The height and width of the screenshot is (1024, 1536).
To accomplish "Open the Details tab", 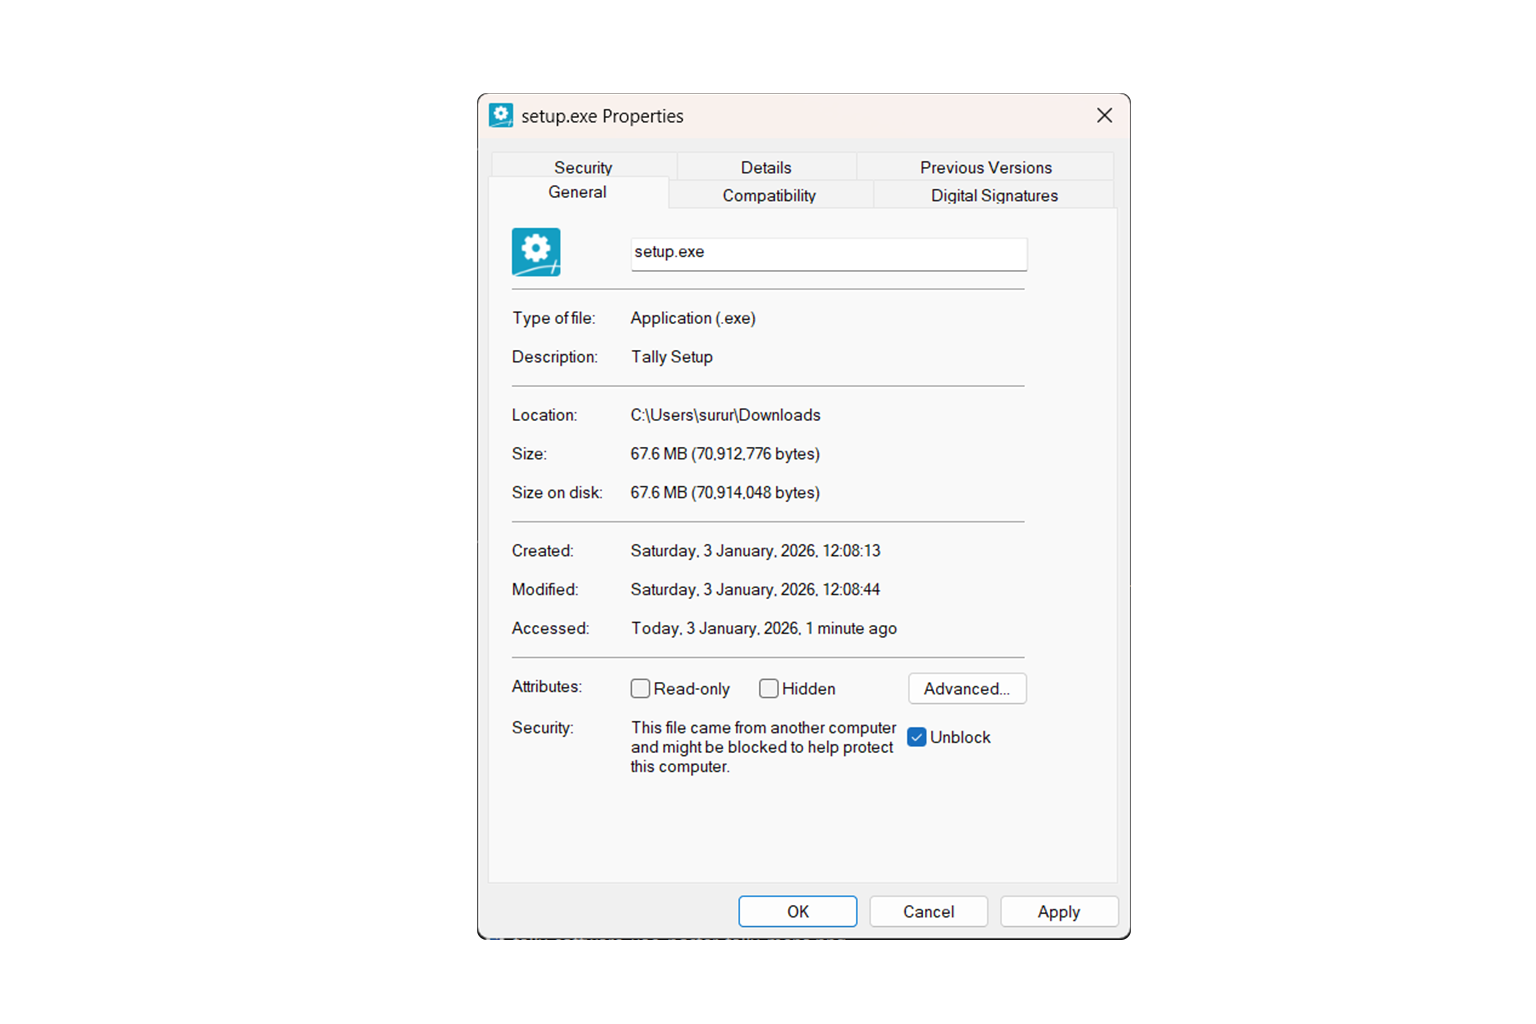I will click(766, 167).
